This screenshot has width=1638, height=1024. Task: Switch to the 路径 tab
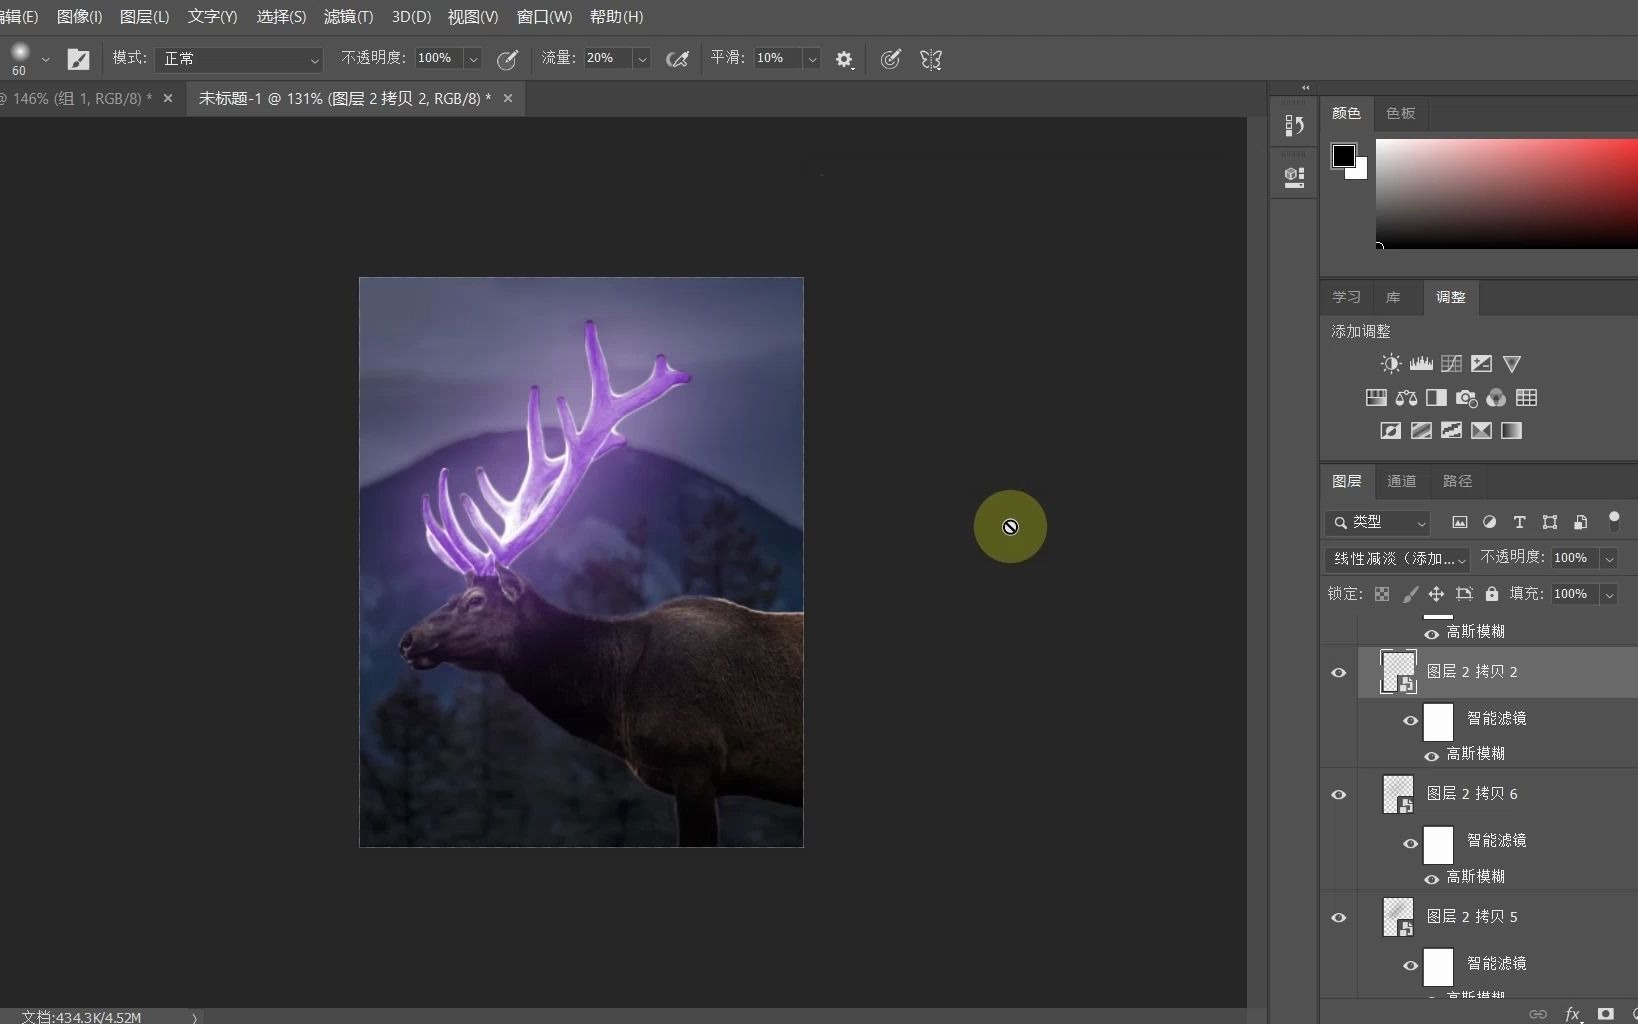click(1457, 481)
